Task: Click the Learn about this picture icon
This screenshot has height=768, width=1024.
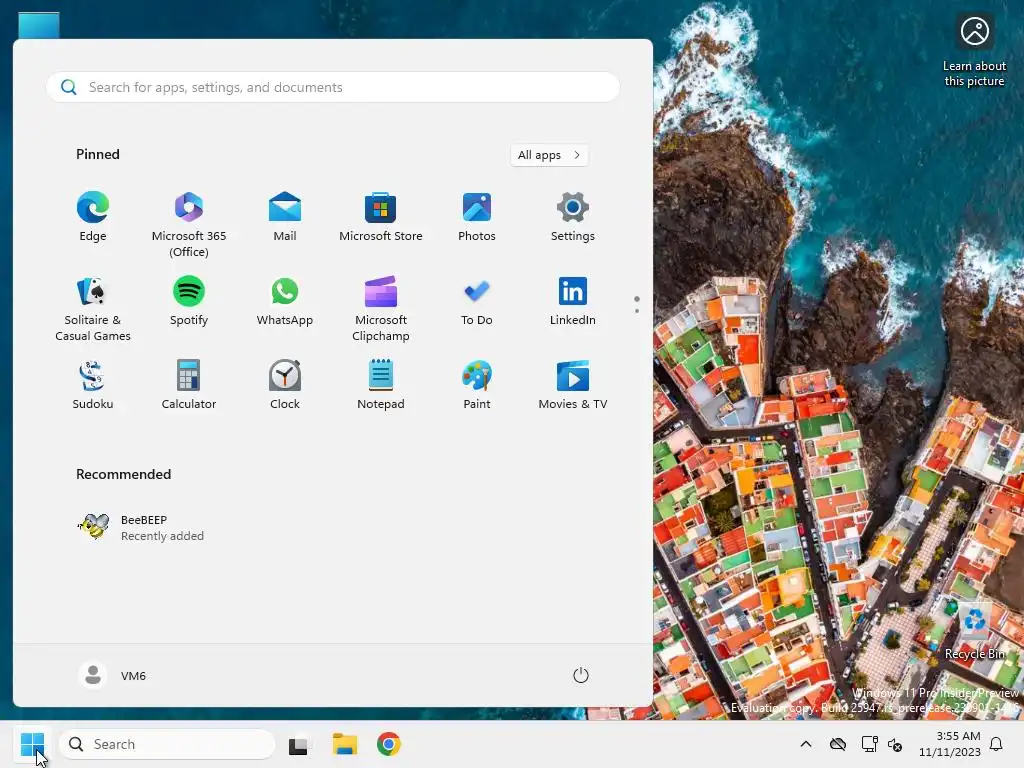Action: click(x=974, y=51)
